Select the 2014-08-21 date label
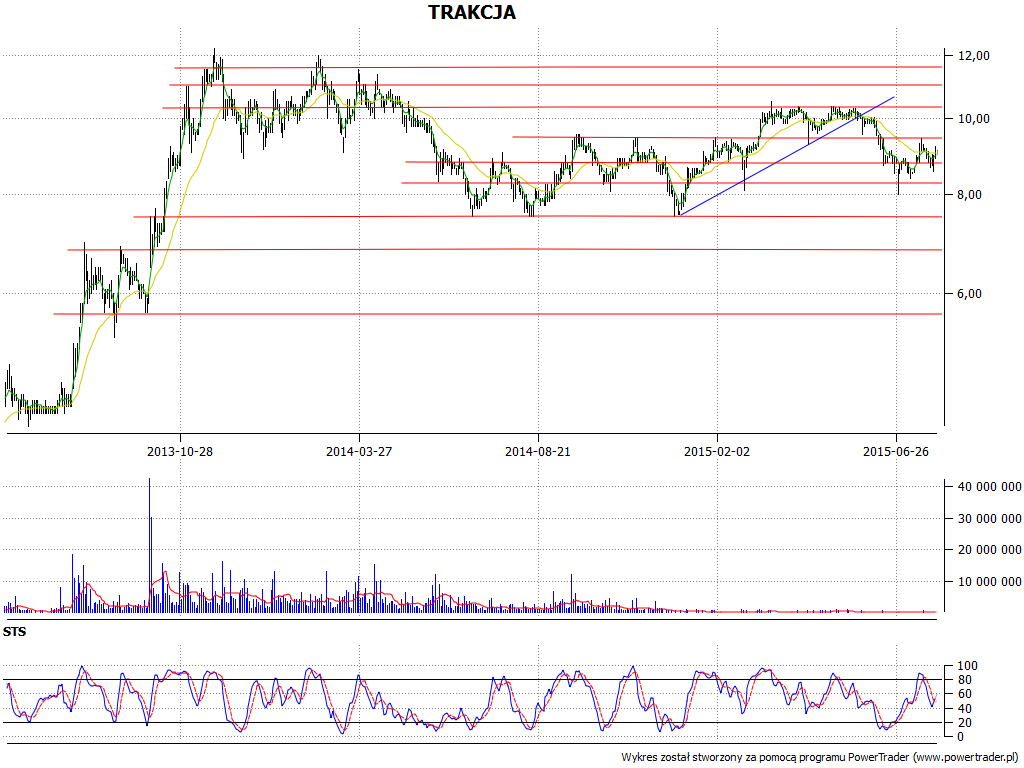1024x768 pixels. [537, 451]
